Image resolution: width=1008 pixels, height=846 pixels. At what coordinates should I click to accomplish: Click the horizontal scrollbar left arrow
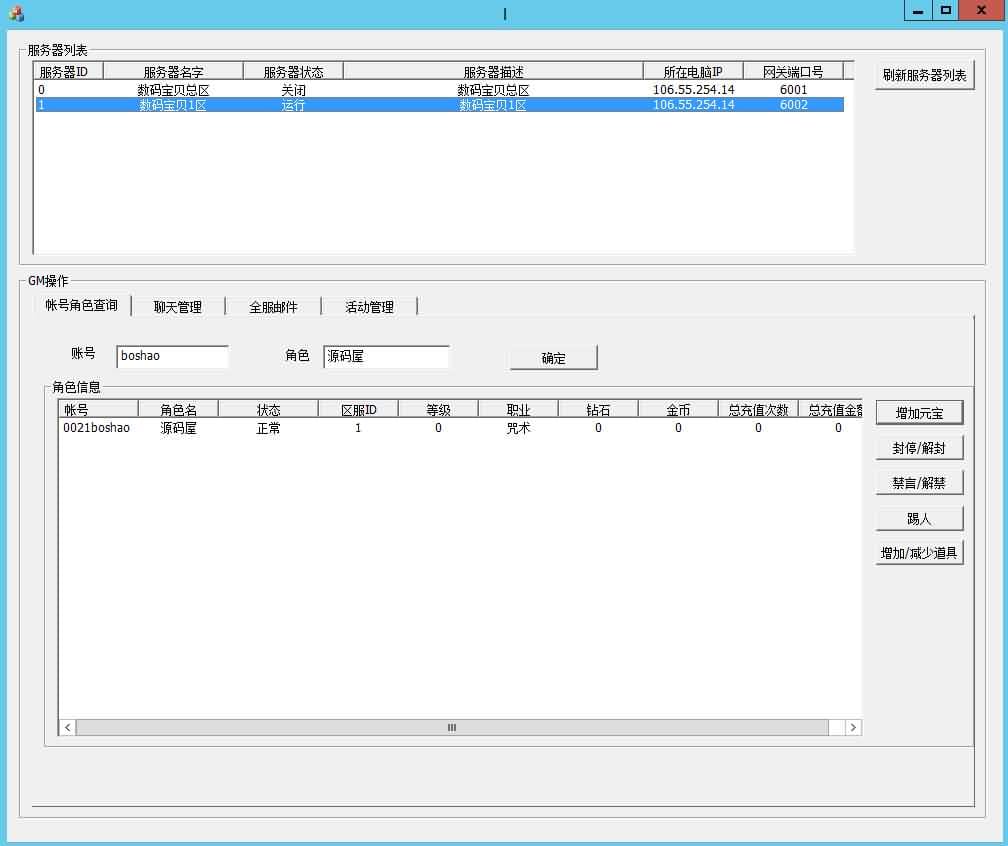coord(68,728)
